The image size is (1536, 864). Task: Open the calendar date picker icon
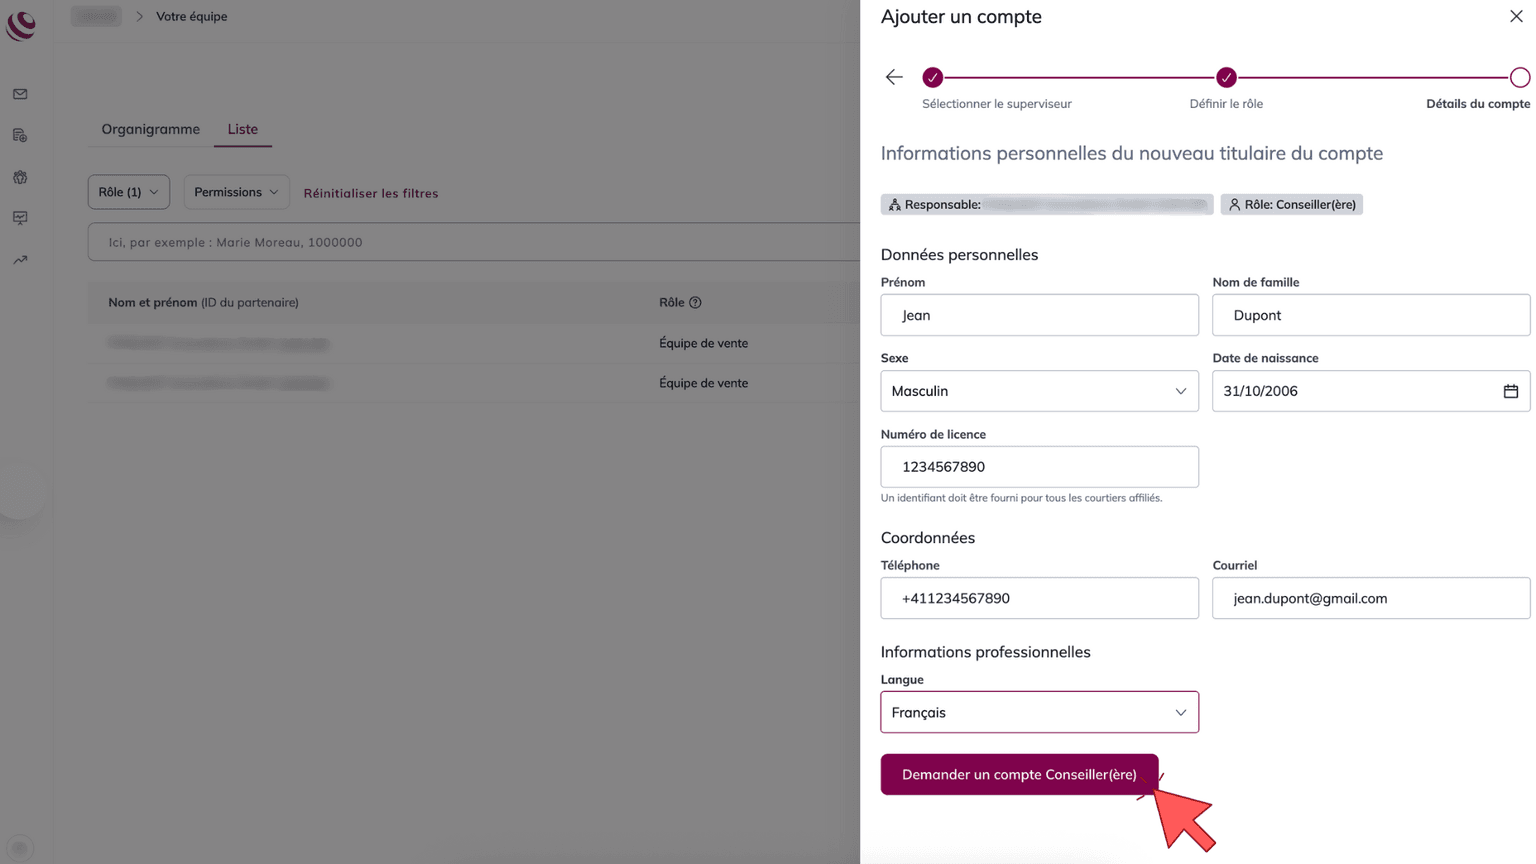point(1510,391)
